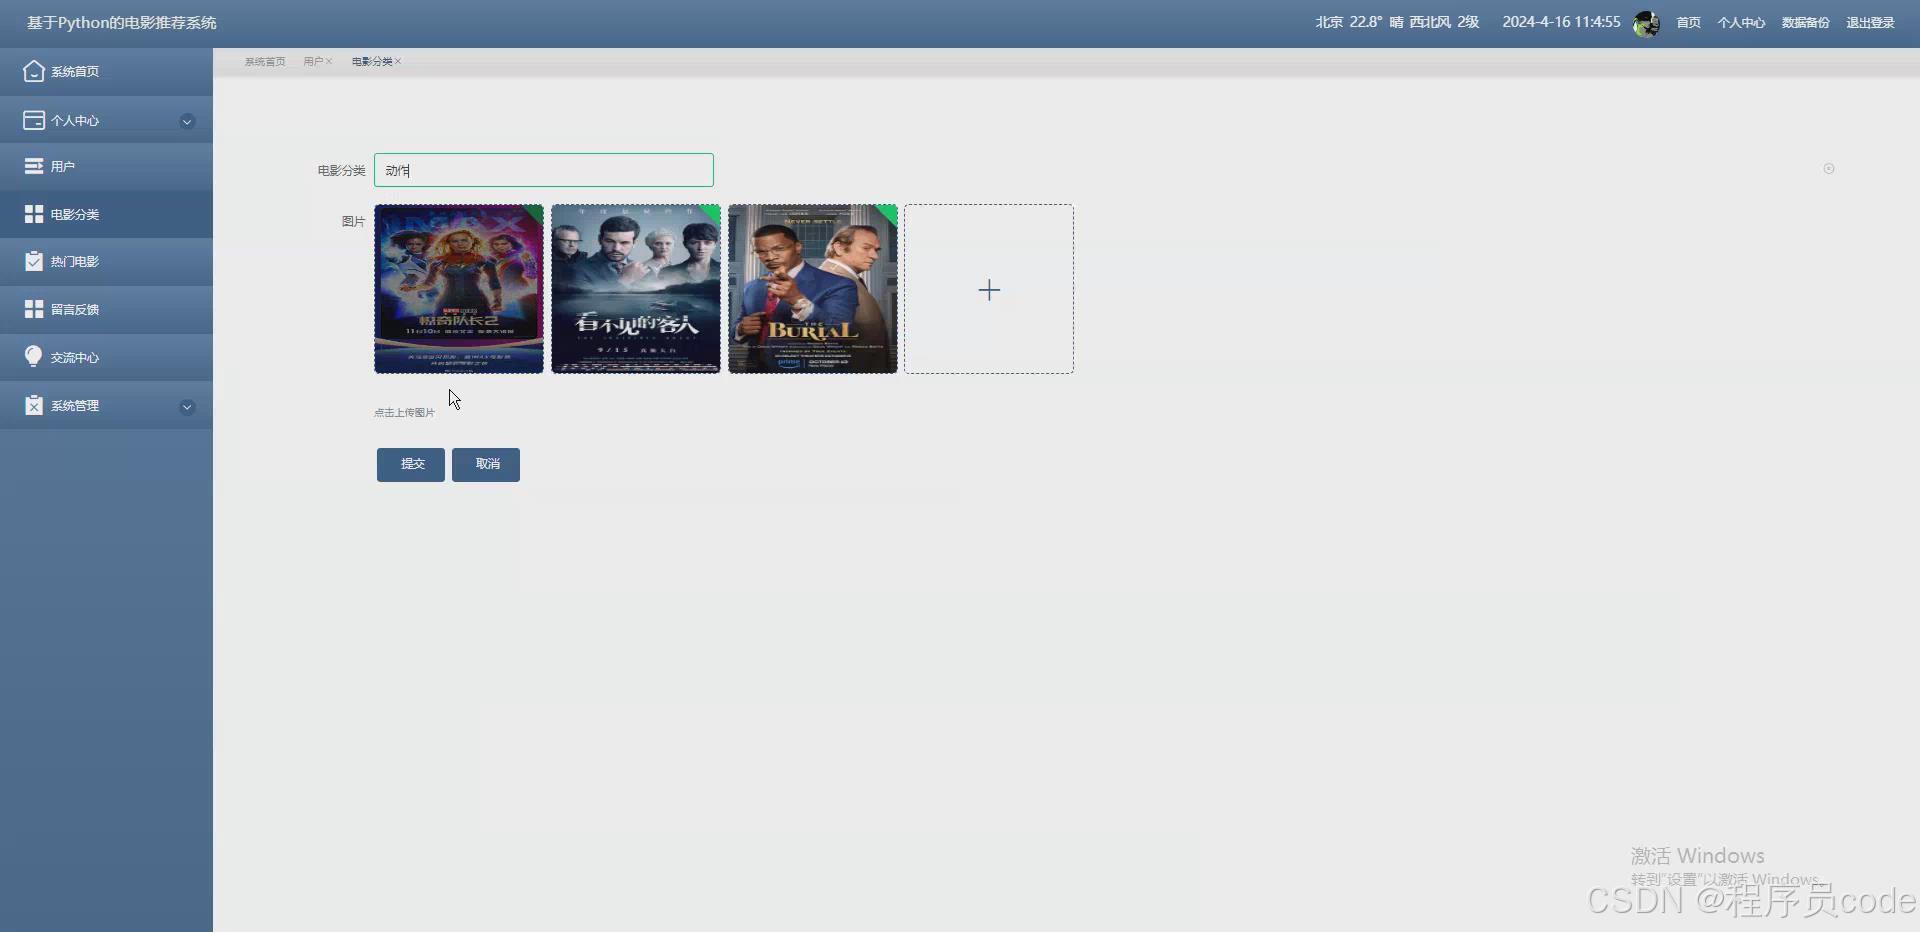The width and height of the screenshot is (1920, 932).
Task: Click the 用户 list icon in sidebar
Action: 34,166
